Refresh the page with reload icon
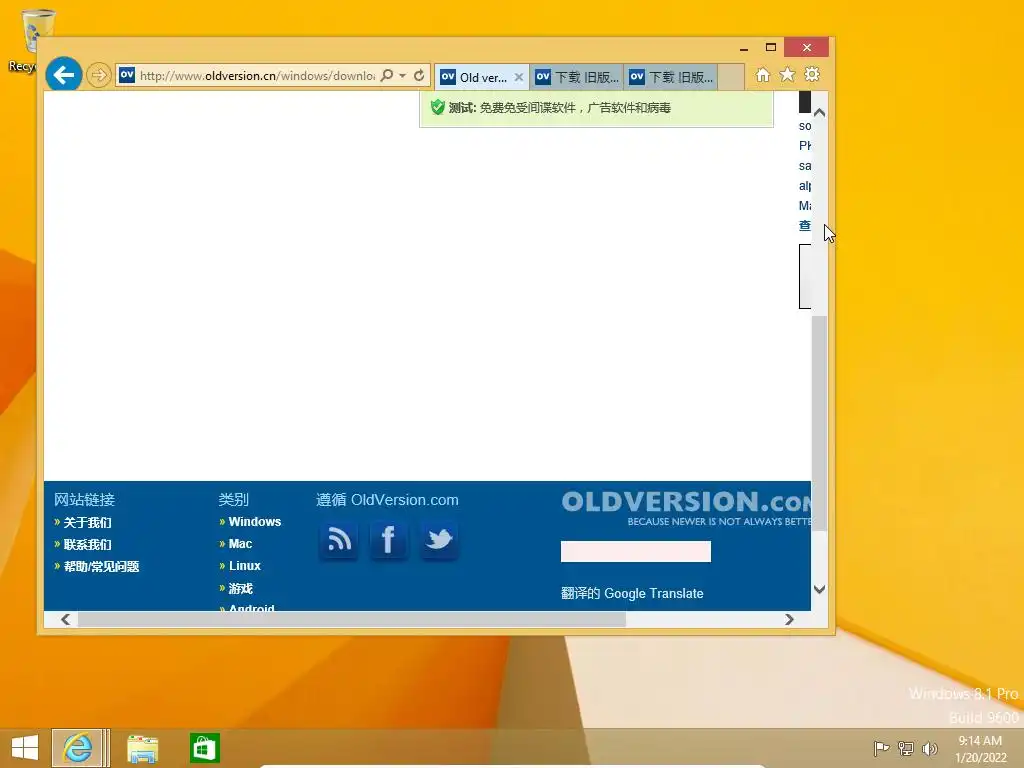This screenshot has height=768, width=1024. coord(419,75)
